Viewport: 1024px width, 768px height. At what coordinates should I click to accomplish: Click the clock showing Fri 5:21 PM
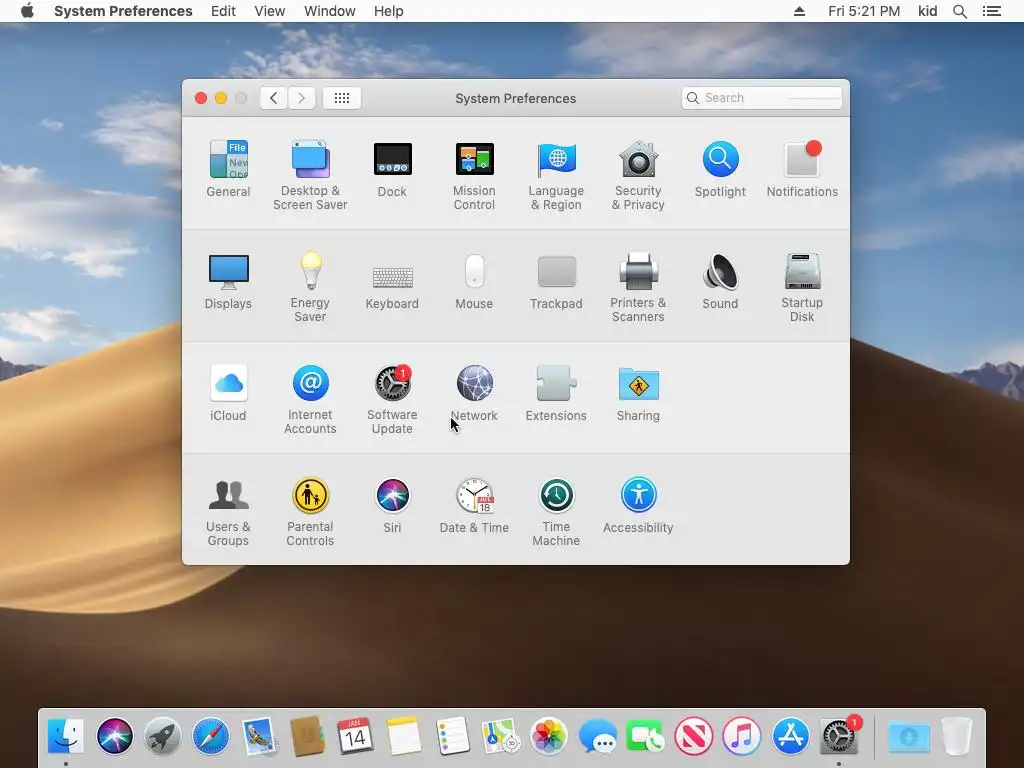864,11
